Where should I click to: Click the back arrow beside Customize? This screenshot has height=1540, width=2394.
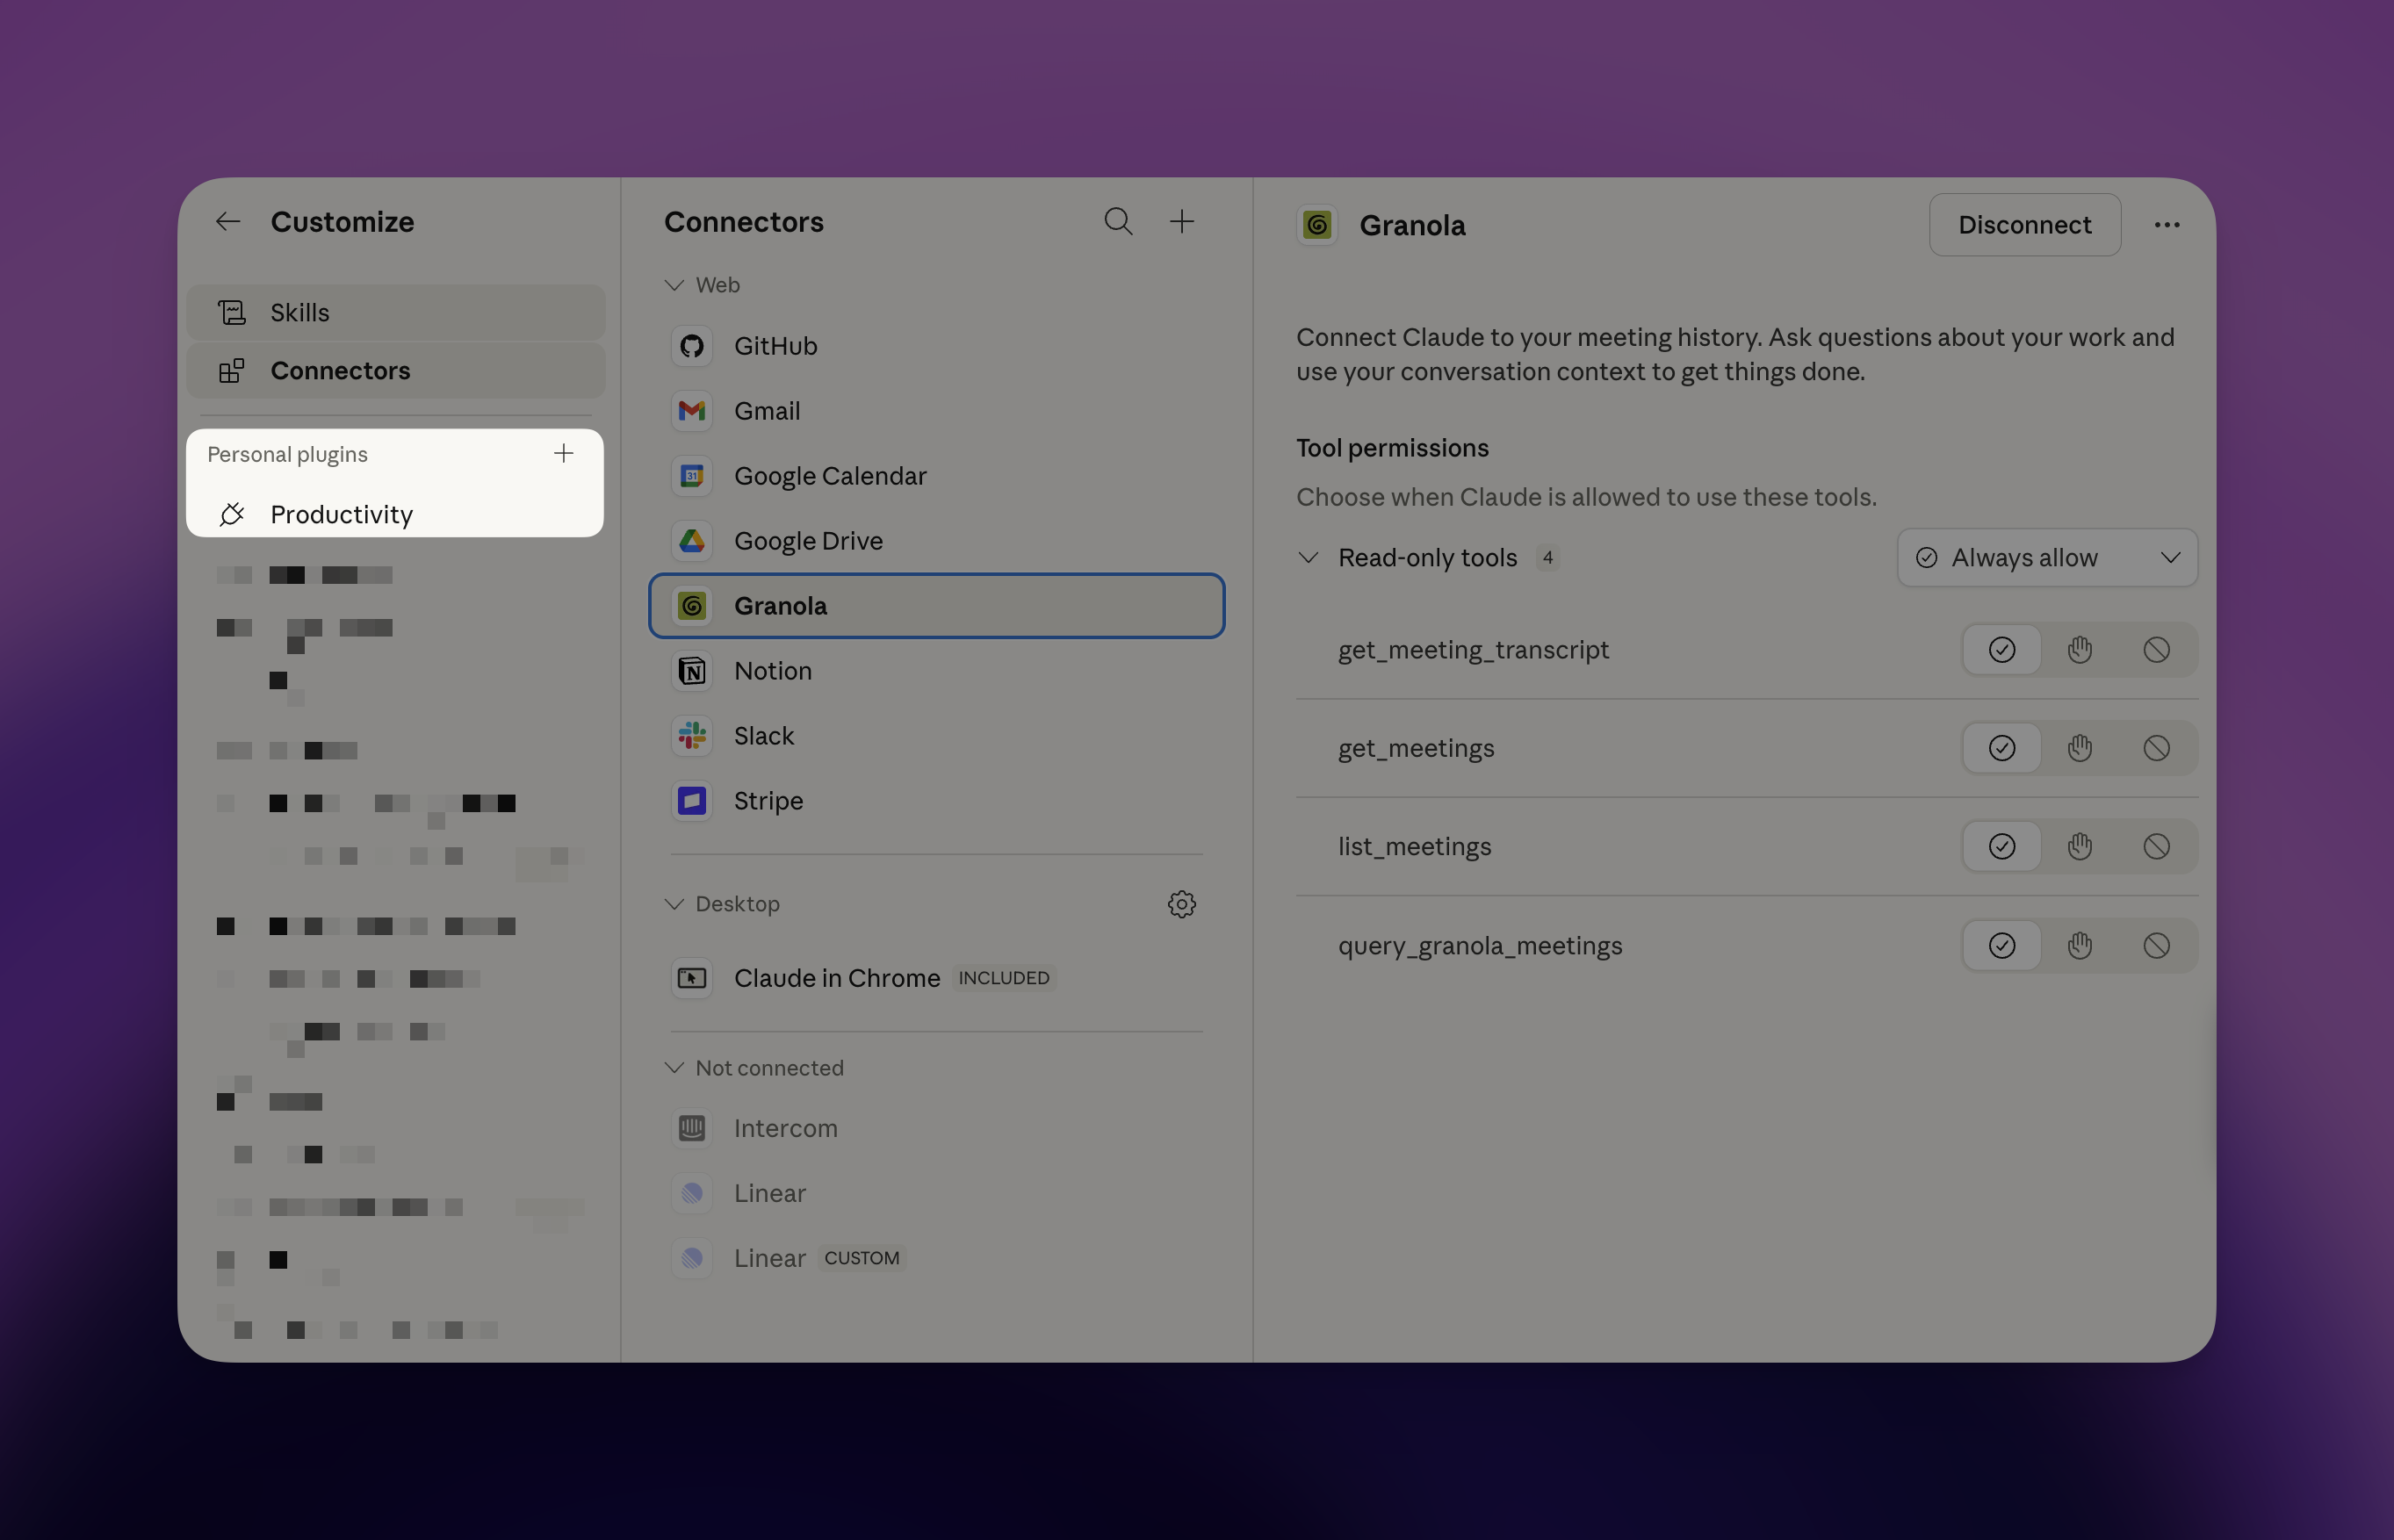pyautogui.click(x=228, y=221)
